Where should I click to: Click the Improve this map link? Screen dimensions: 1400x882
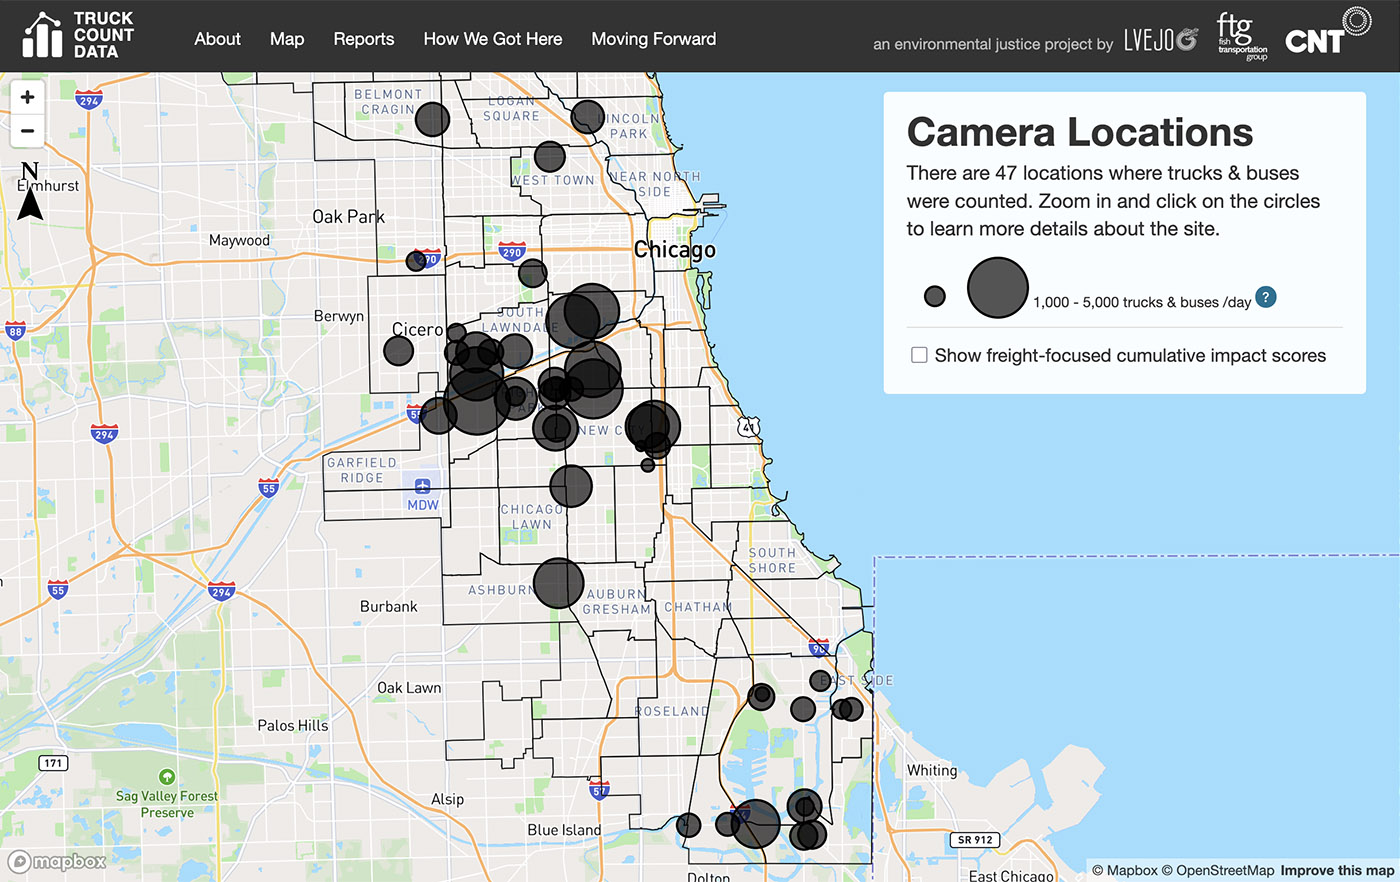pyautogui.click(x=1336, y=870)
